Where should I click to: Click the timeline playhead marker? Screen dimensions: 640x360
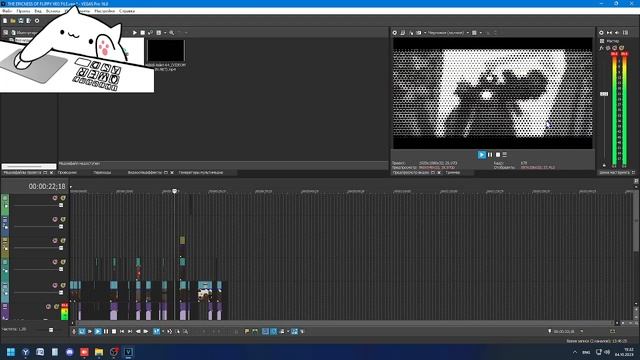click(x=174, y=191)
